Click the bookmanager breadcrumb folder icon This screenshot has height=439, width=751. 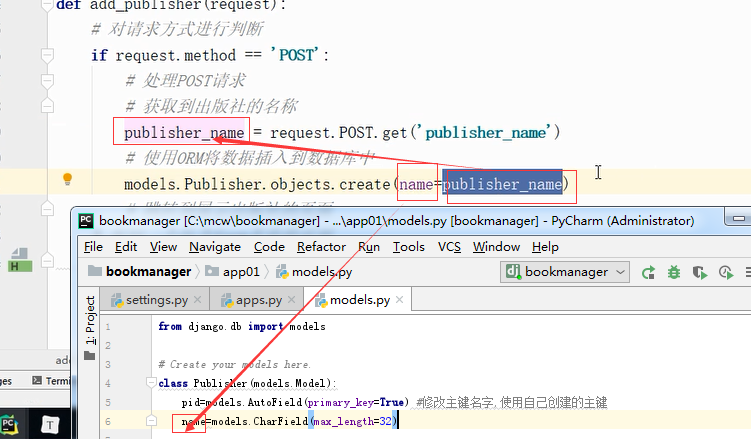95,271
